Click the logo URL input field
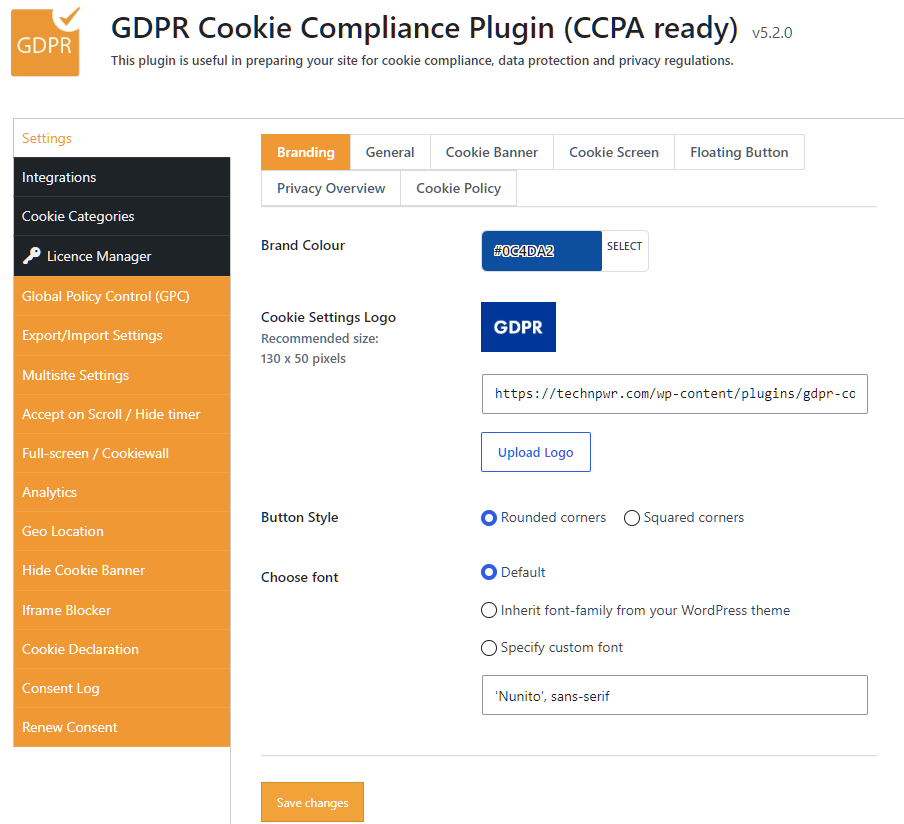Screen dimensions: 904x824 tap(675, 394)
